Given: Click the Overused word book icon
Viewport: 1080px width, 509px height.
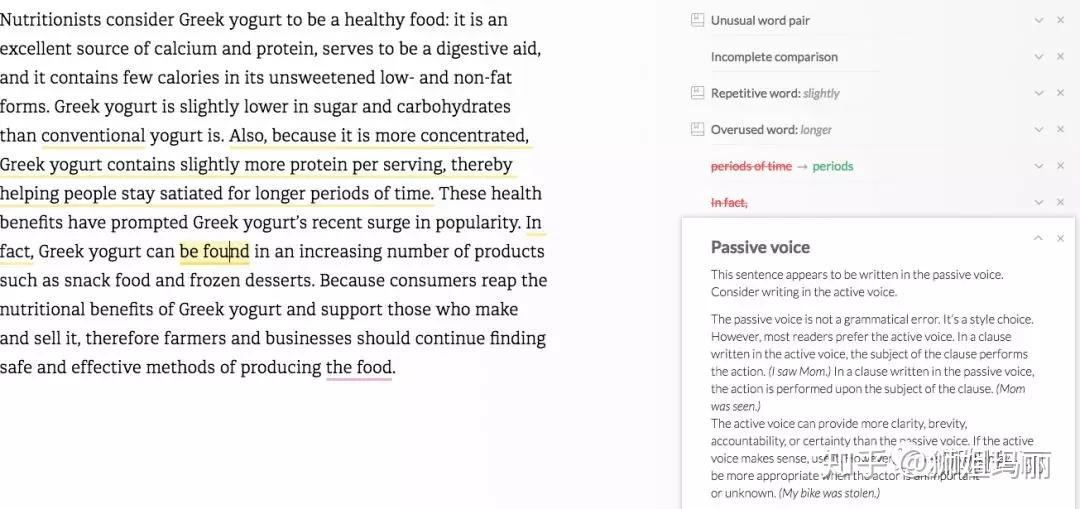Looking at the screenshot, I should click(697, 129).
